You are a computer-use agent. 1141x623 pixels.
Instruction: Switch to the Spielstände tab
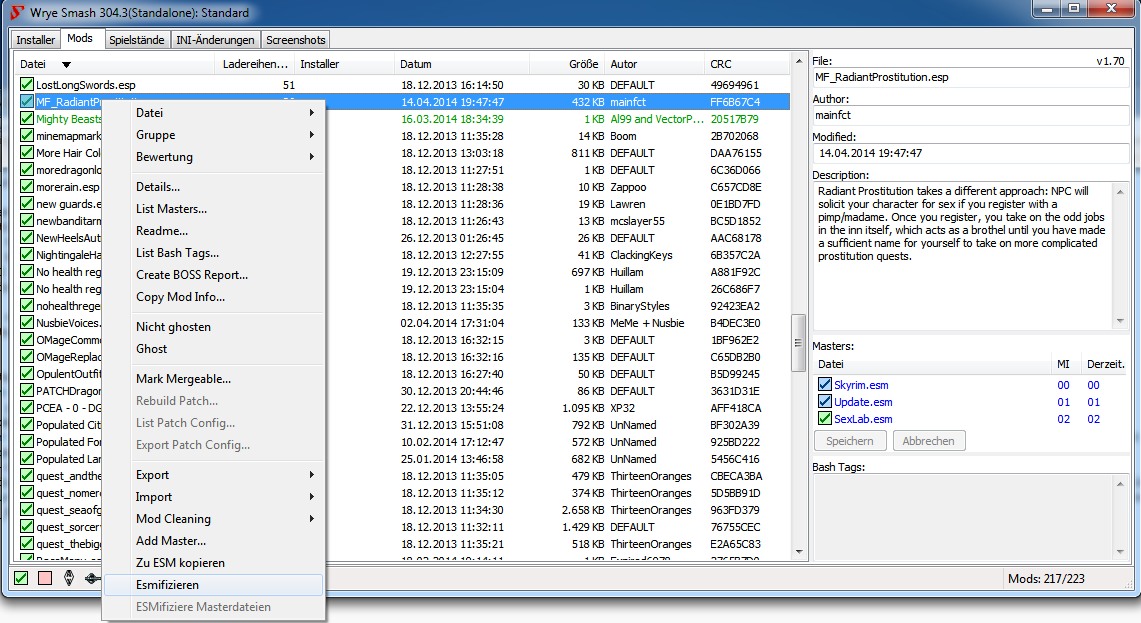click(x=135, y=40)
